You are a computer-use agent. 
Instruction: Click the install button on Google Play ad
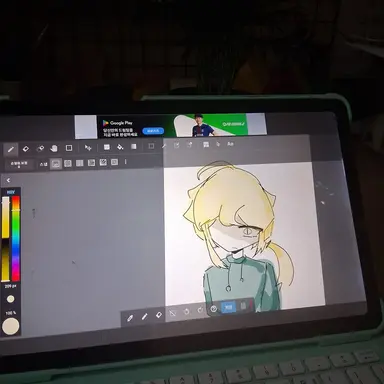pos(153,131)
